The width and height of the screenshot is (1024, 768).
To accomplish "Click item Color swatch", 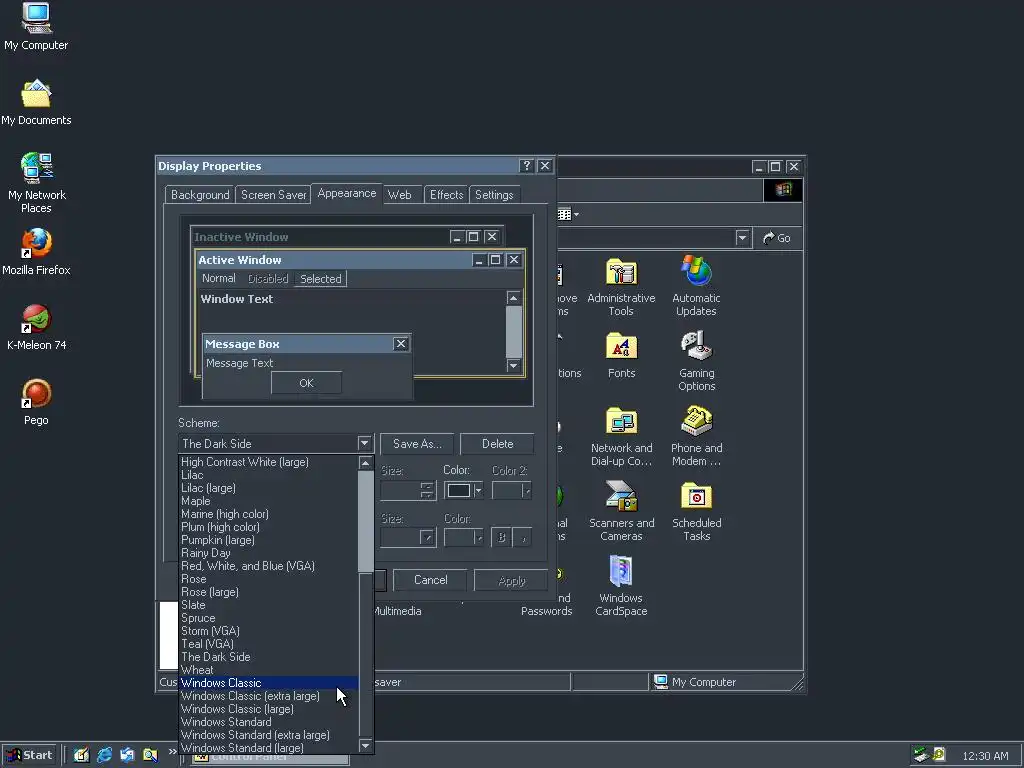I will coord(459,490).
